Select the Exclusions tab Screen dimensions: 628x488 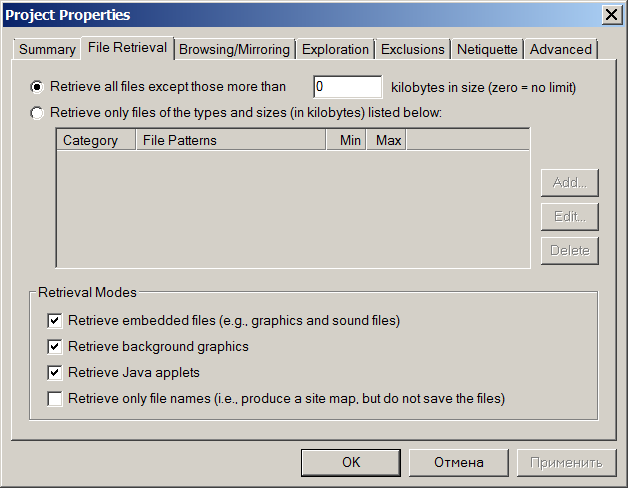pyautogui.click(x=412, y=49)
